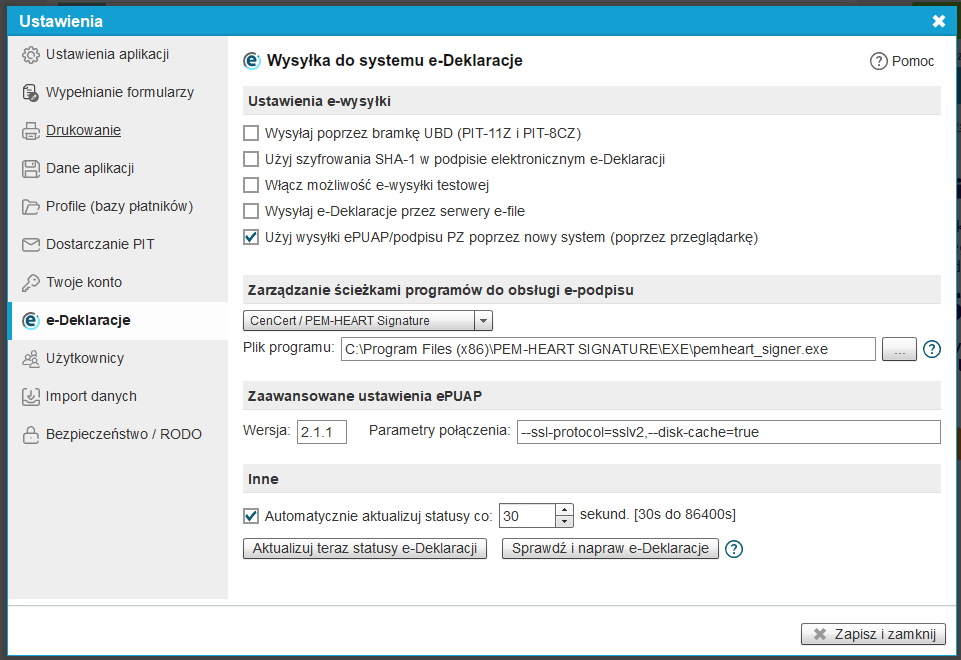Click Aktualizuj teraz statusy e-Deklaracji button
Screen dimensions: 961x660
[365, 548]
